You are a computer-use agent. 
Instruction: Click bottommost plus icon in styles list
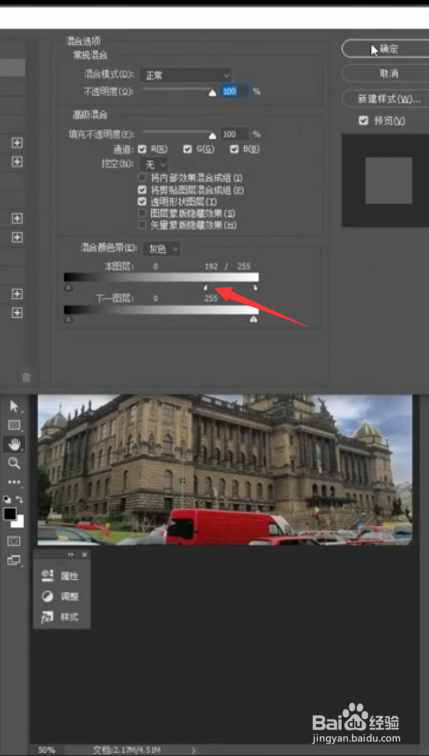pos(17,312)
